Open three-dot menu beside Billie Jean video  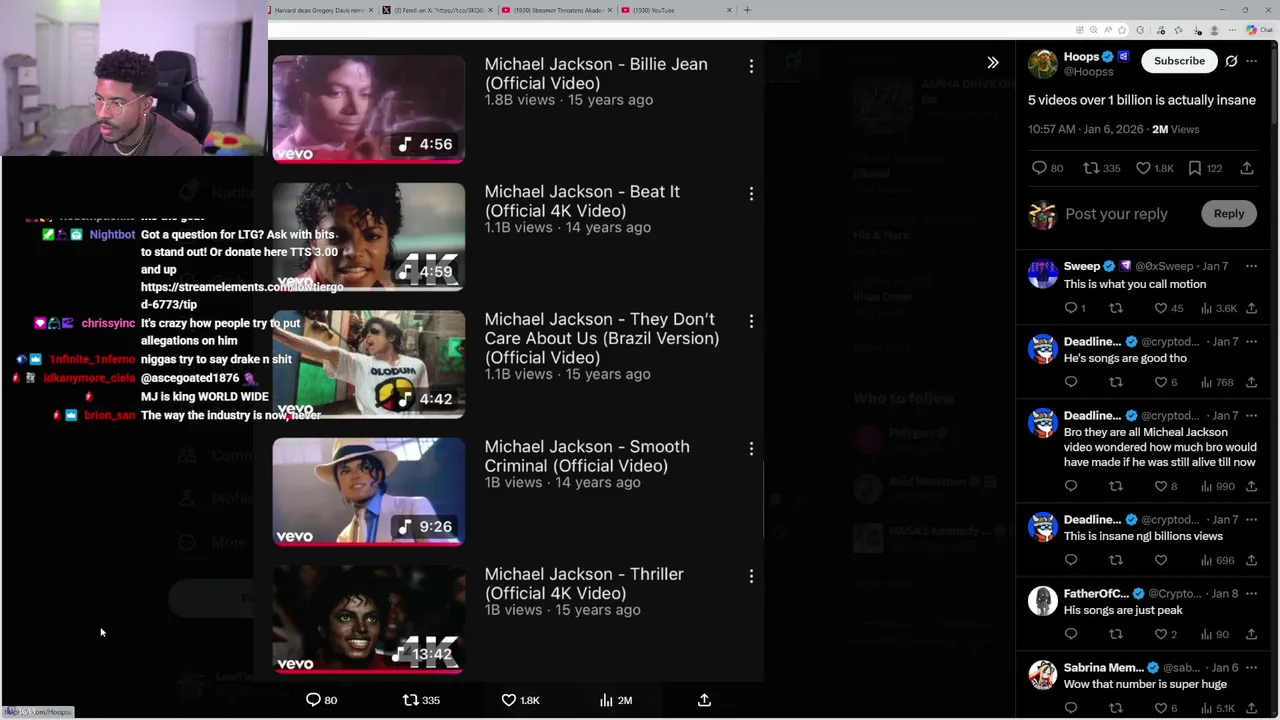[751, 66]
